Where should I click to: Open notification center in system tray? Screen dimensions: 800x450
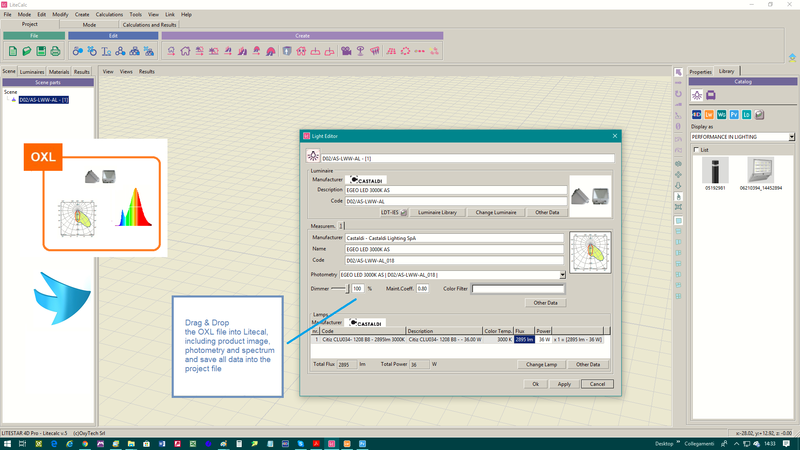click(x=786, y=444)
